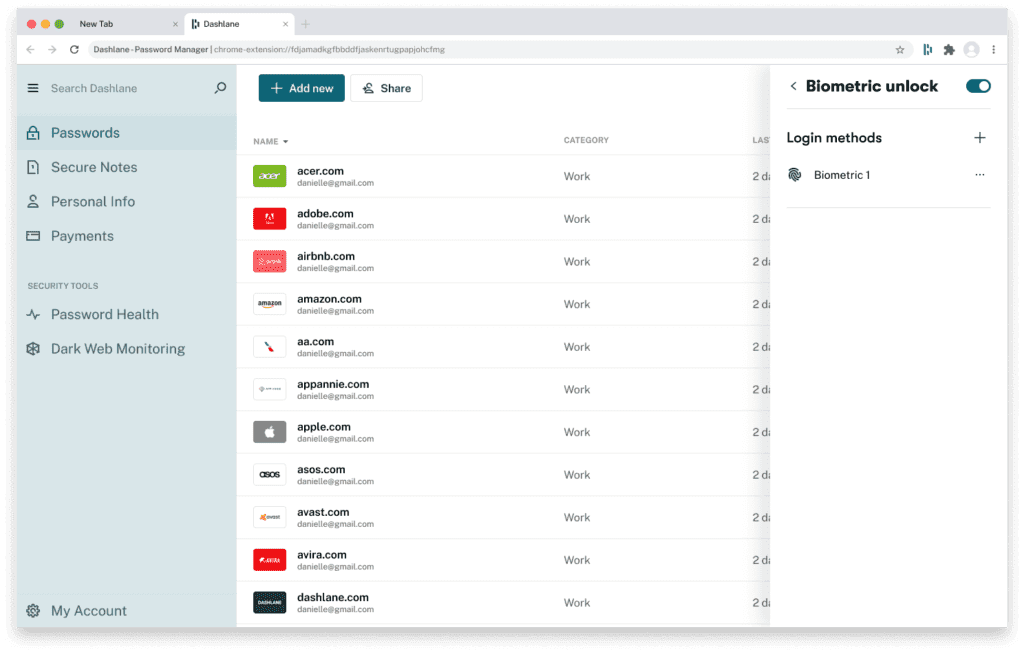Open aa.com logo thumbnail
The width and height of the screenshot is (1024, 652).
tap(270, 347)
